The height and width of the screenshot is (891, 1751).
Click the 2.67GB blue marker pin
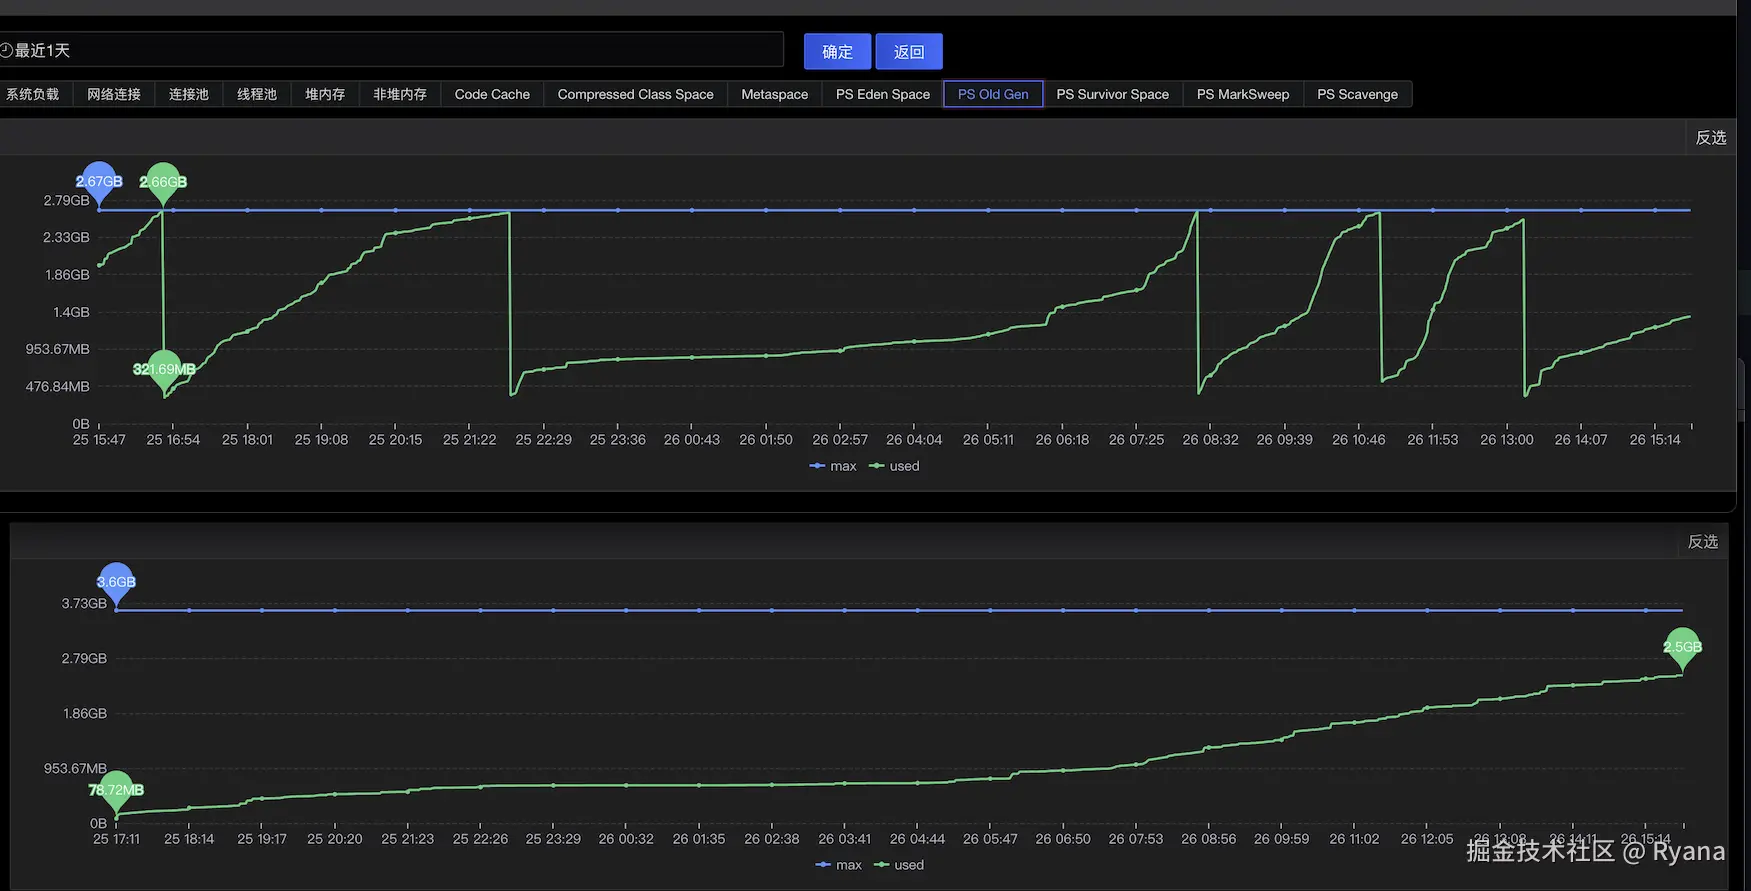[x=99, y=181]
